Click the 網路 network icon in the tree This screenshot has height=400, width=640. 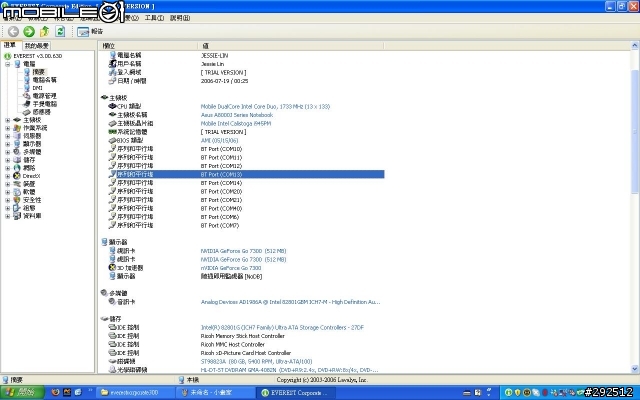pos(17,168)
